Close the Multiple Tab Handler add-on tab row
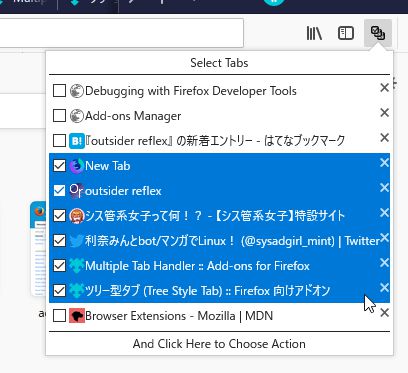The width and height of the screenshot is (408, 373). [384, 263]
